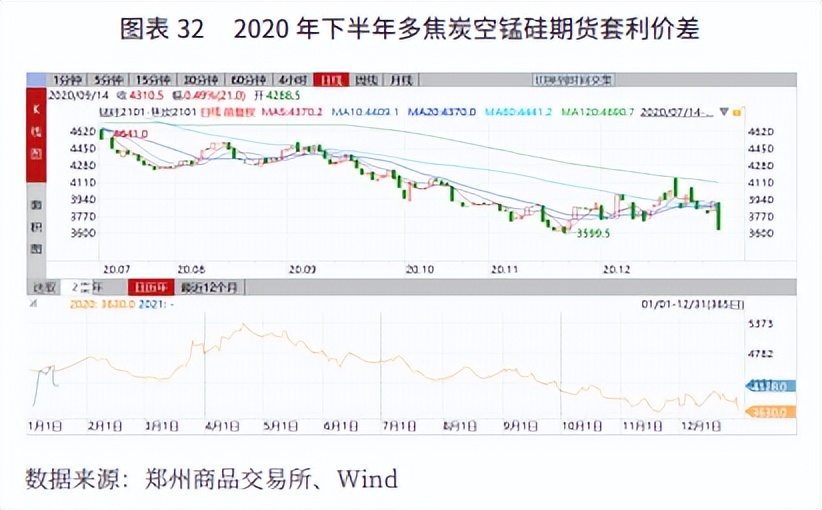
Task: Select the 月线 monthly chart tab
Action: 402,79
